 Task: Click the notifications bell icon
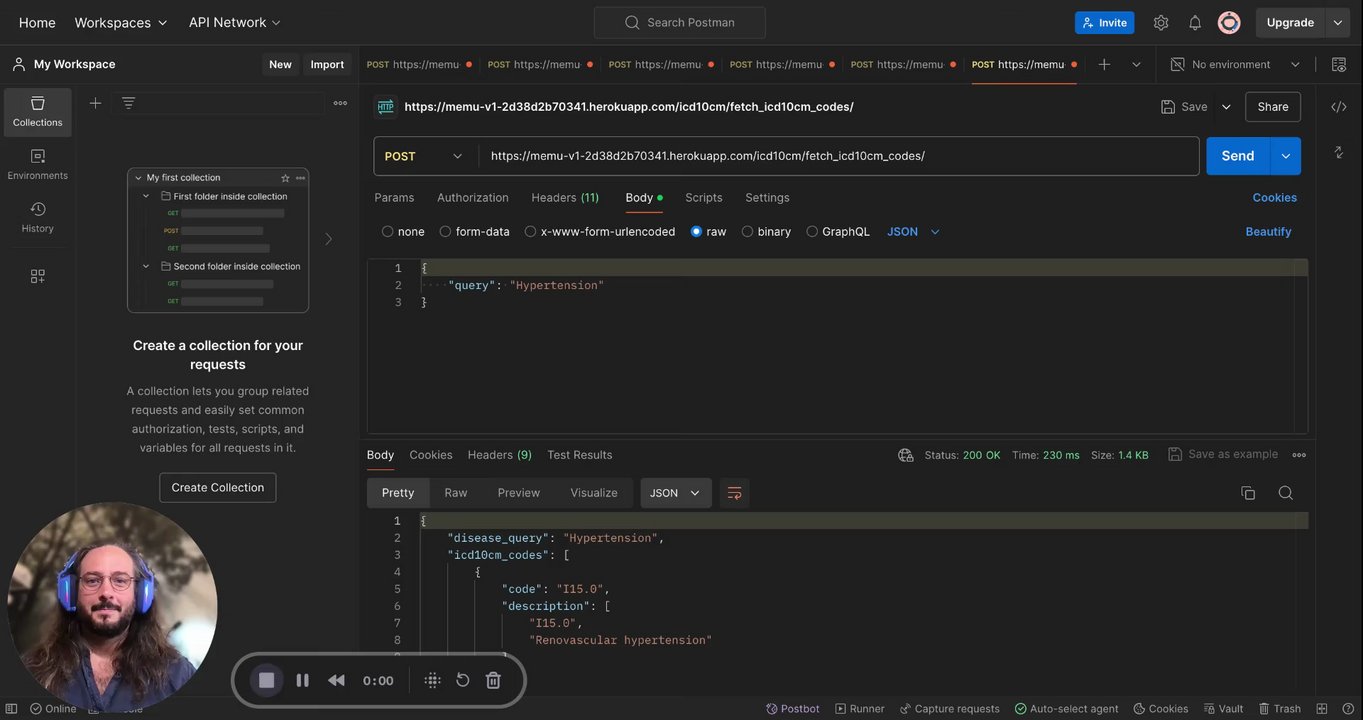coord(1194,22)
